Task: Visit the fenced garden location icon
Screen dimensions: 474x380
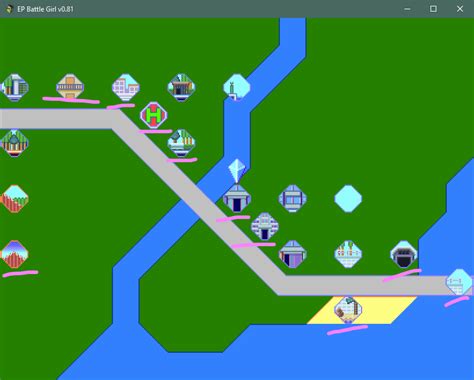Action: pos(348,254)
